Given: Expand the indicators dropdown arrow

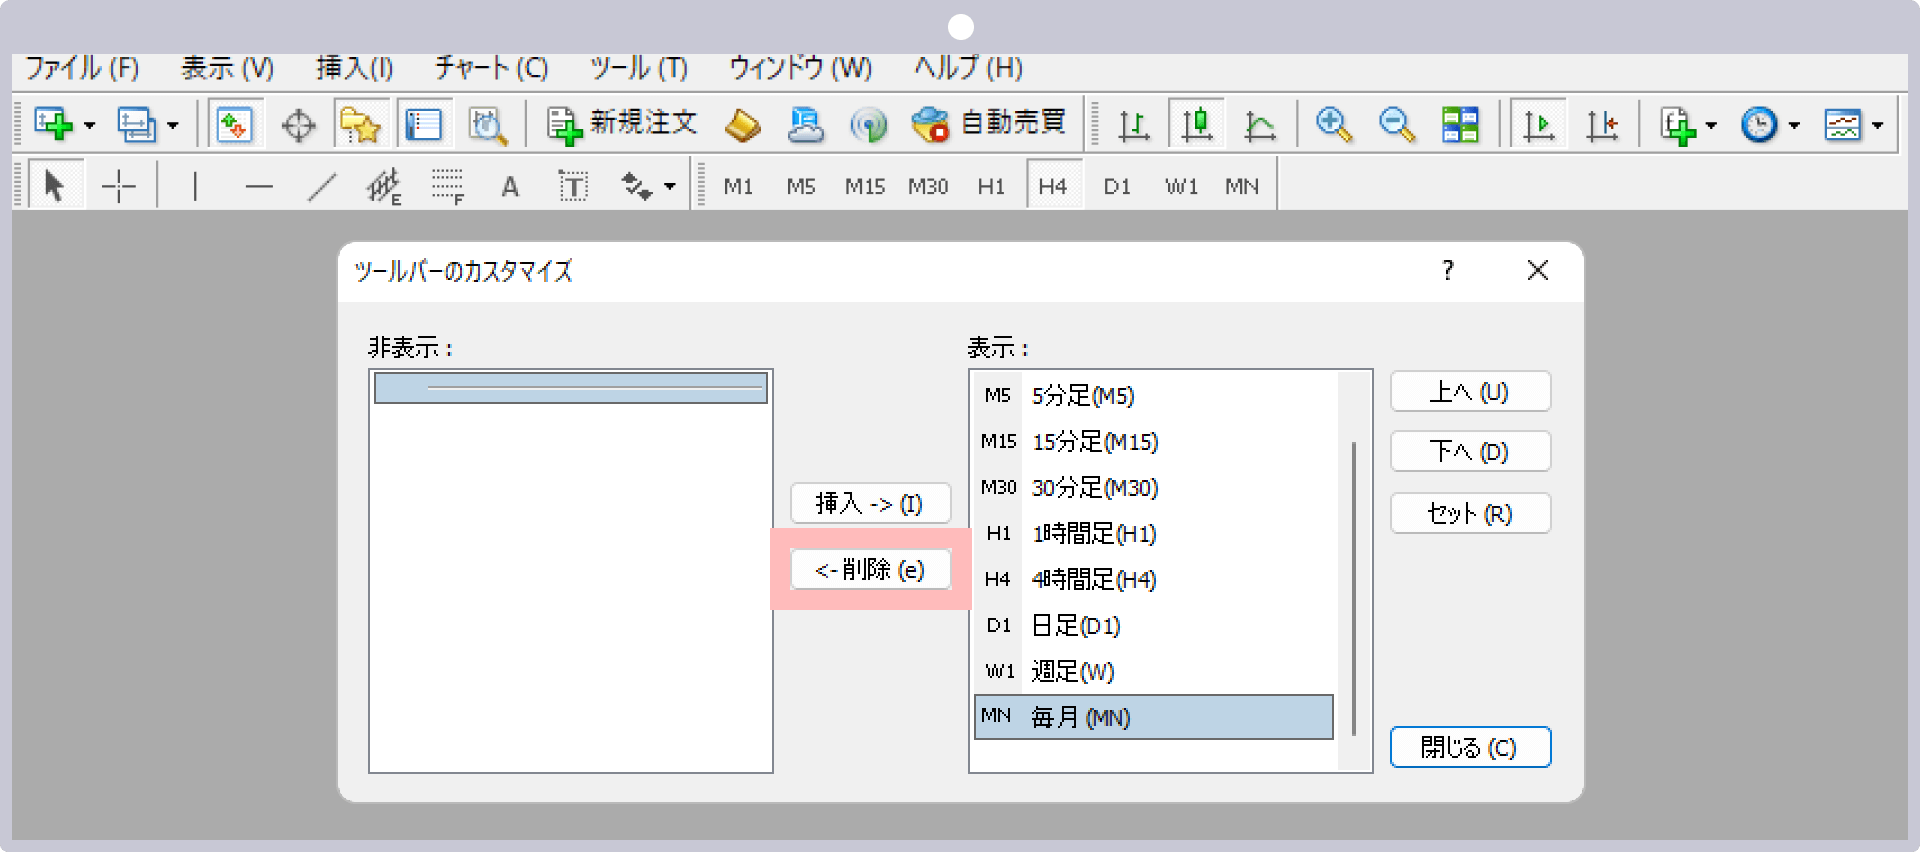Looking at the screenshot, I should click(x=1711, y=126).
